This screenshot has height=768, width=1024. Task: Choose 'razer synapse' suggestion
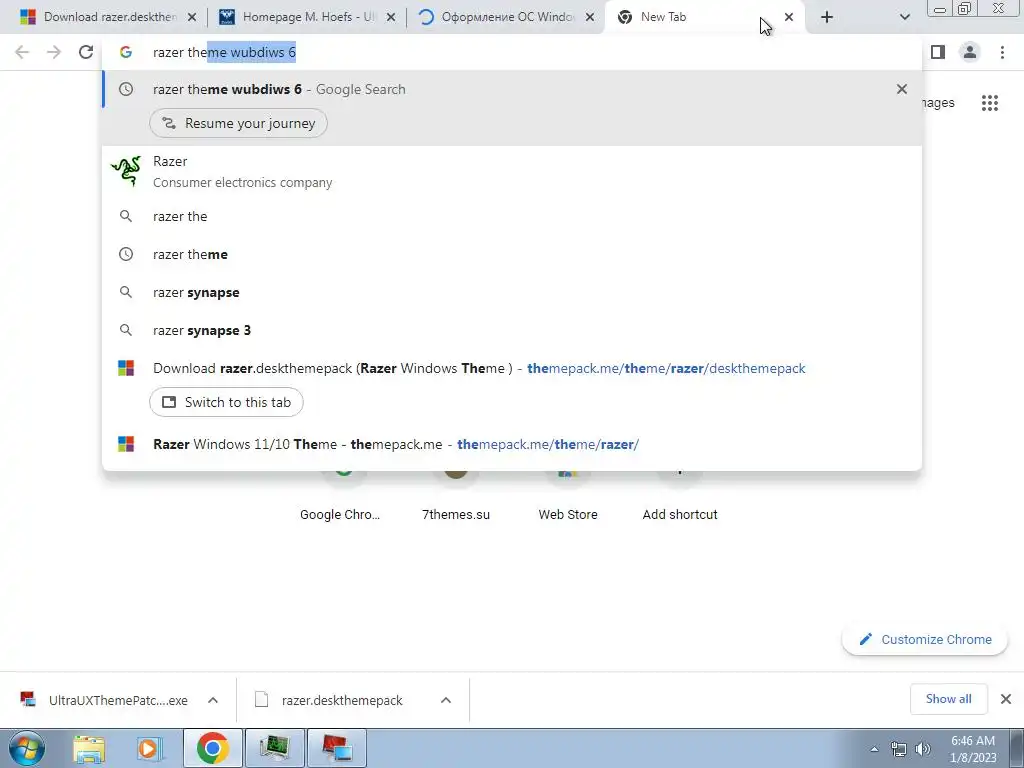[x=512, y=292]
